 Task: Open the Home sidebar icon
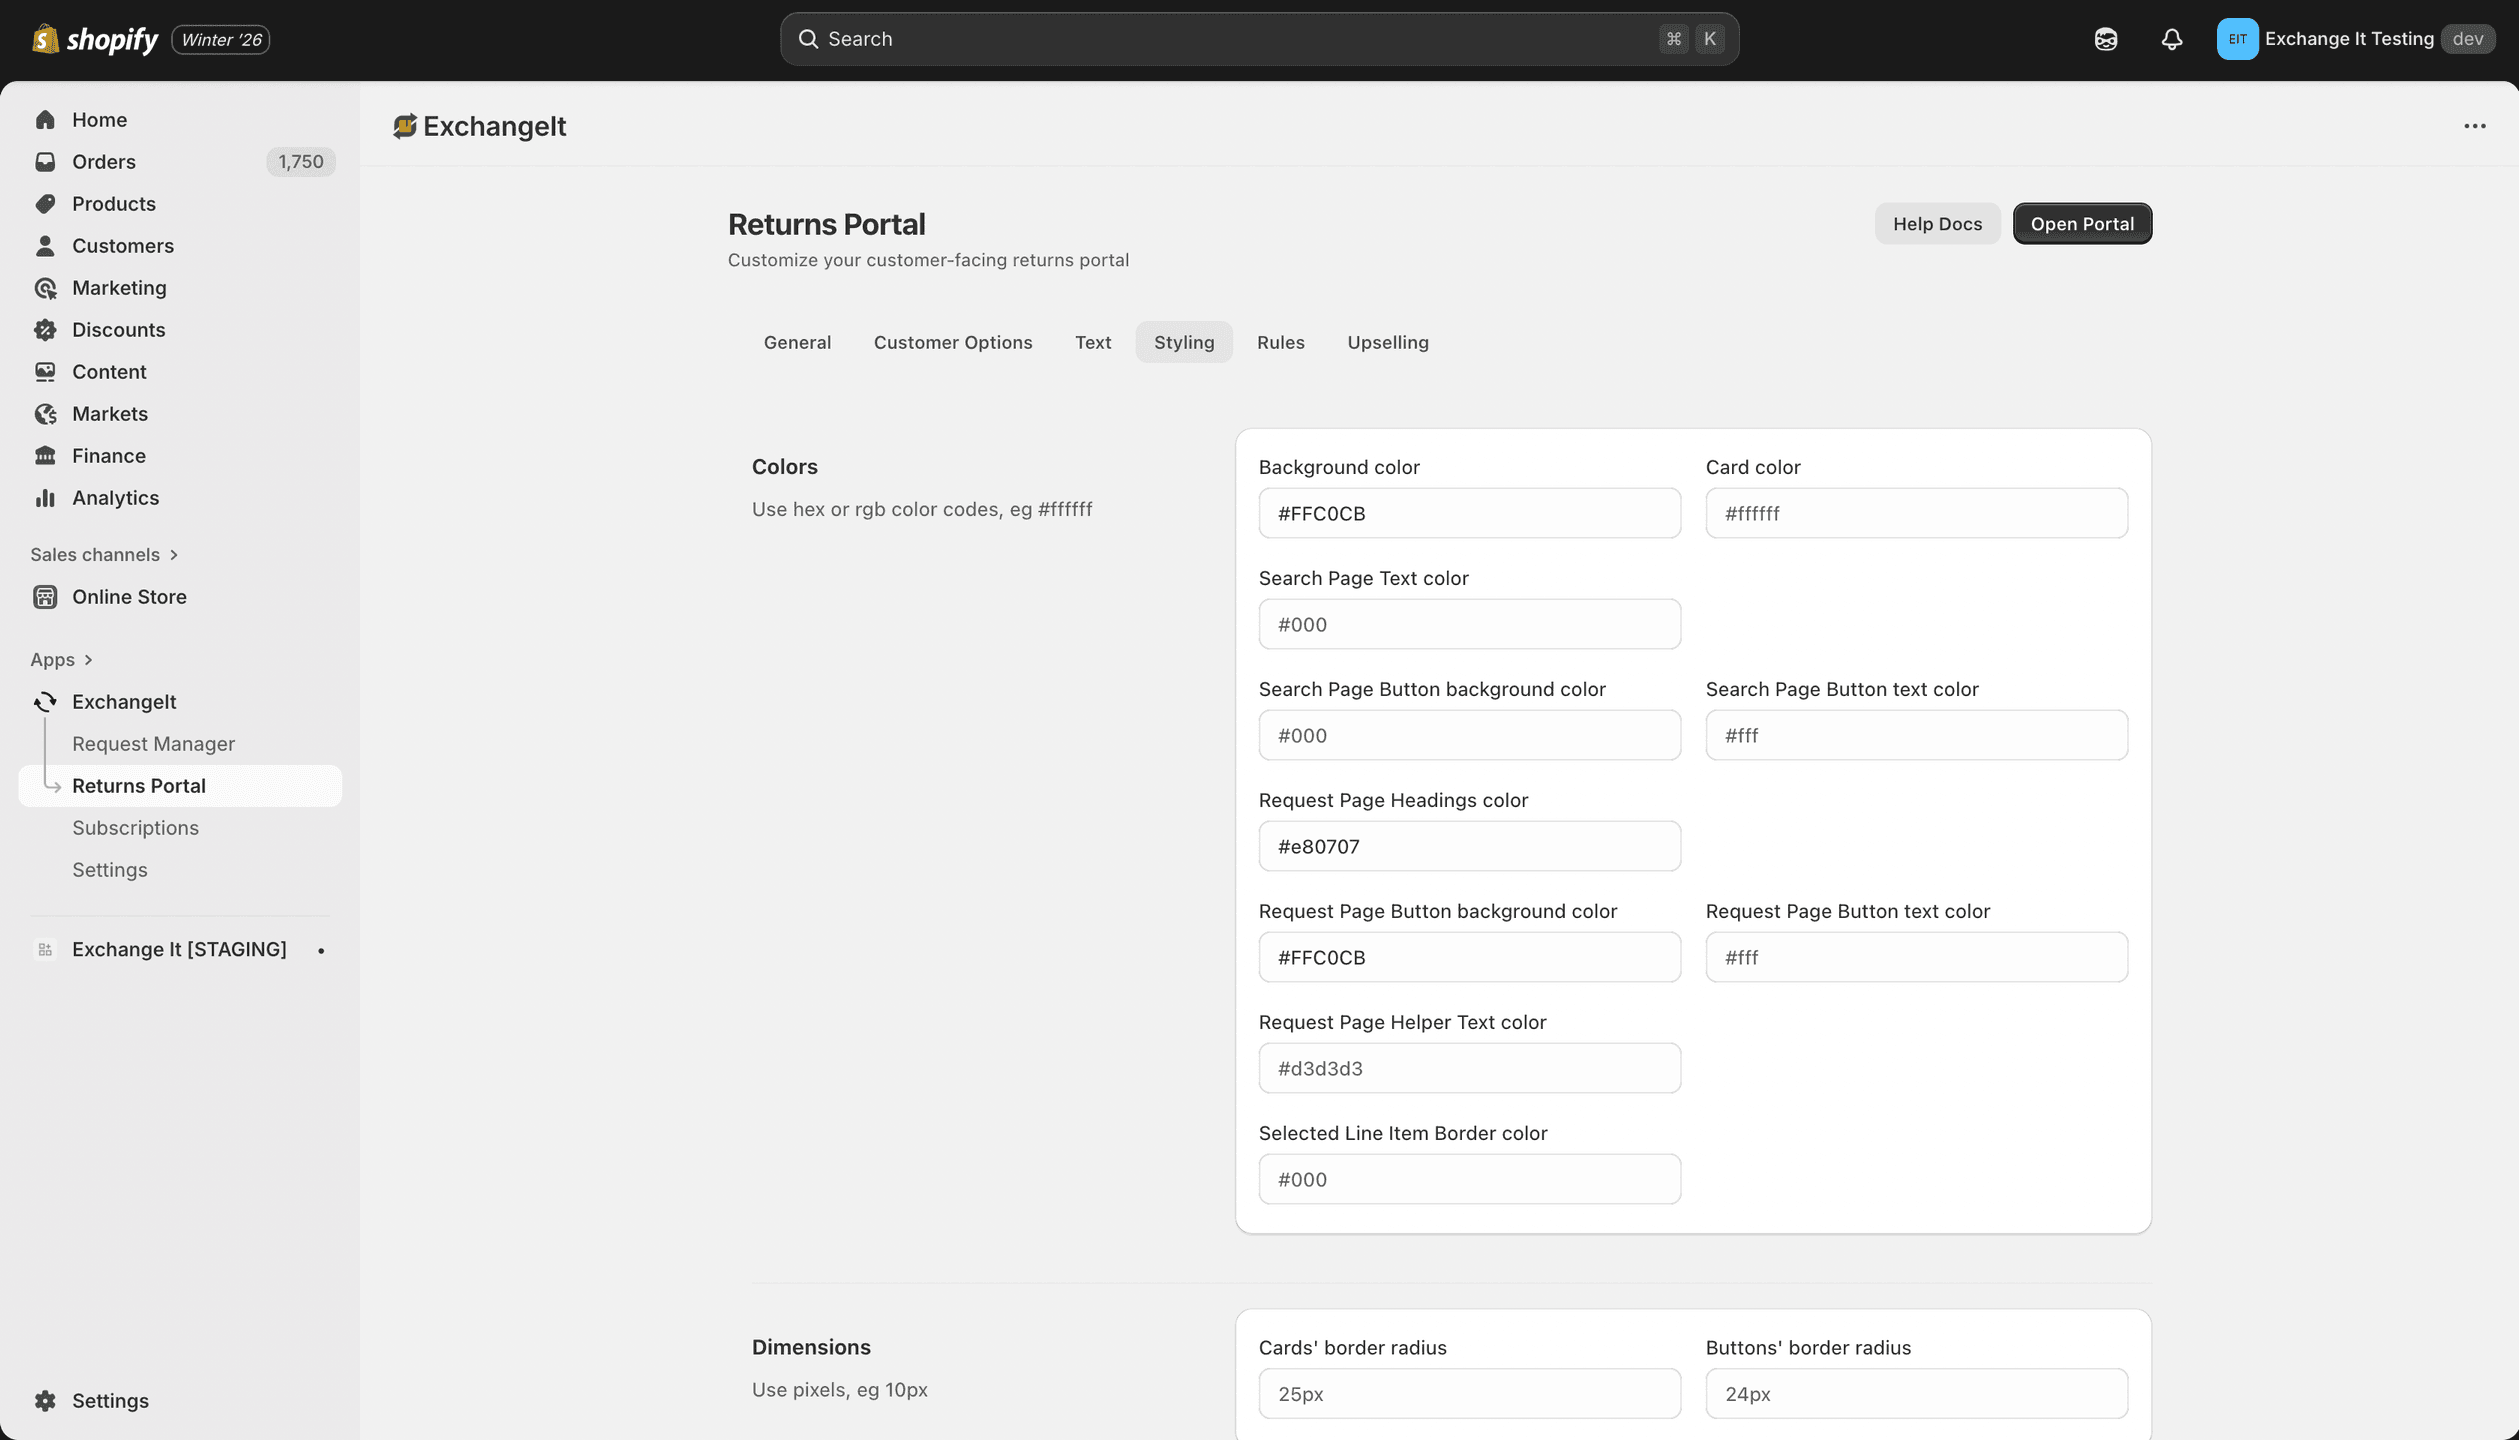coord(45,120)
